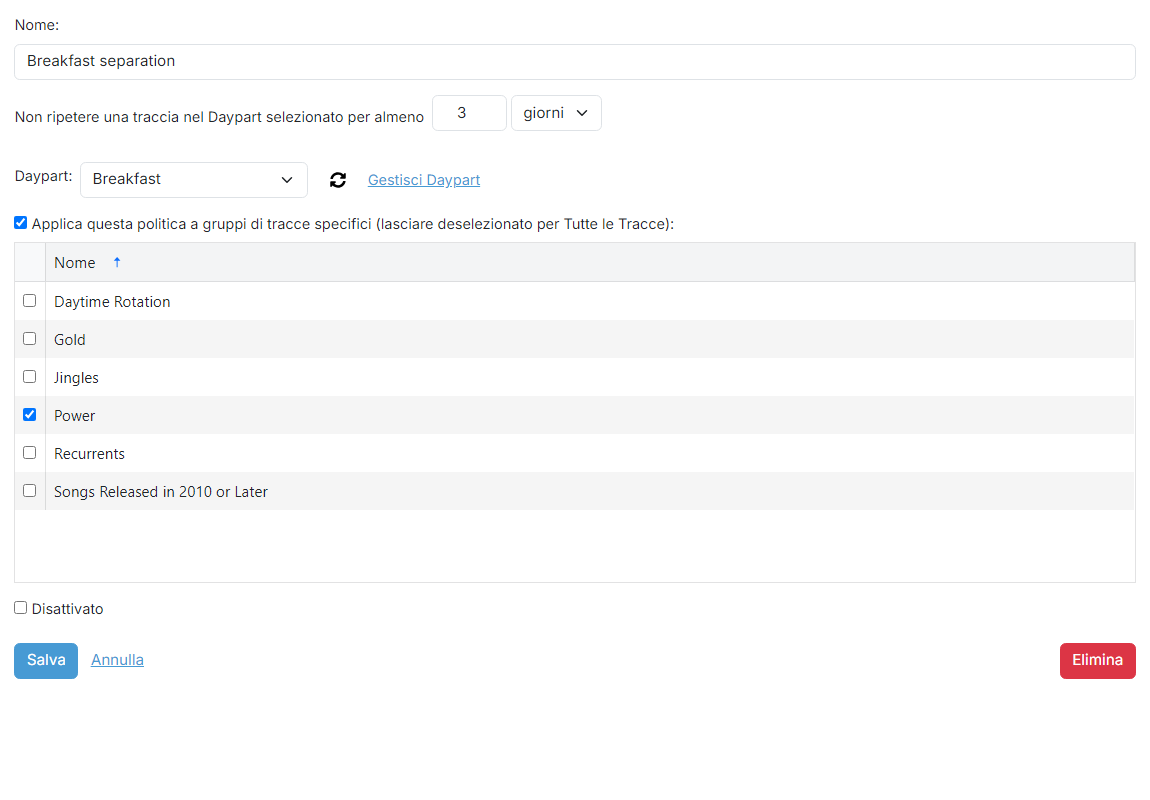The image size is (1150, 800).
Task: Toggle the Disattivato checkbox
Action: pos(21,608)
